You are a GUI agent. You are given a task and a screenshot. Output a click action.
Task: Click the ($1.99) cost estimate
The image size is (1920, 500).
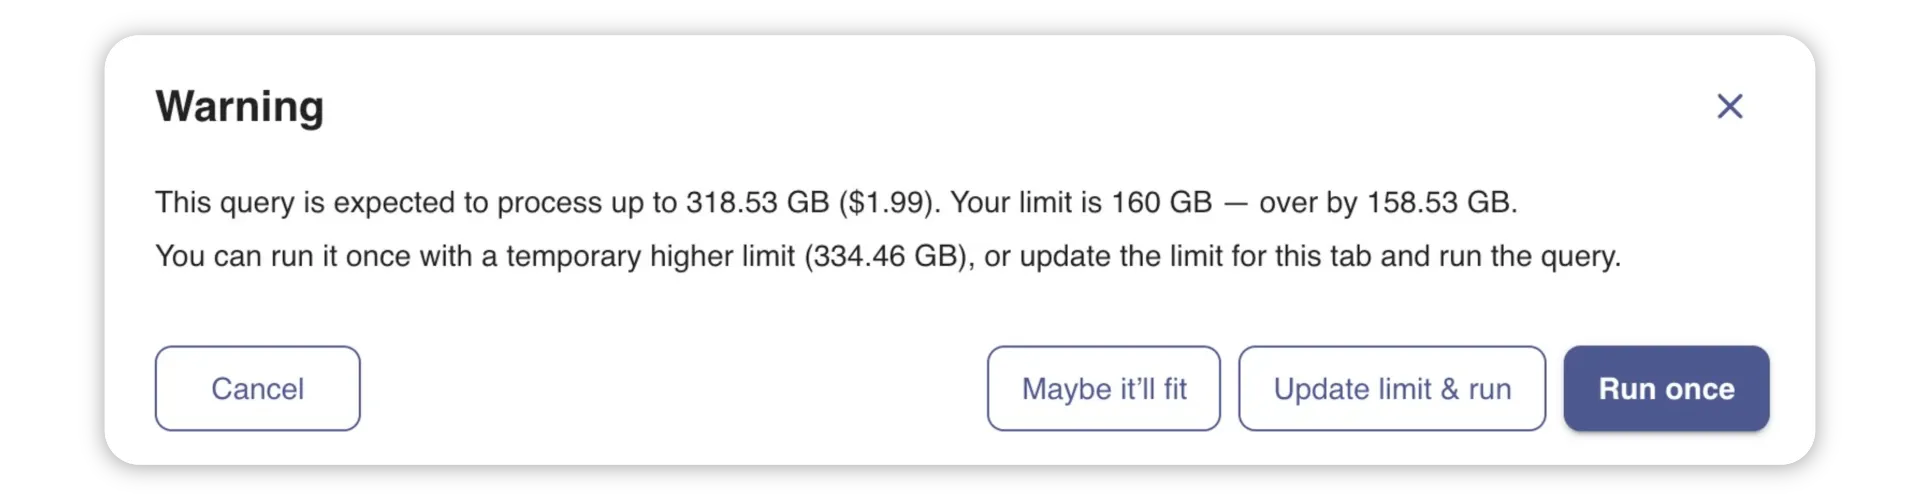point(888,203)
